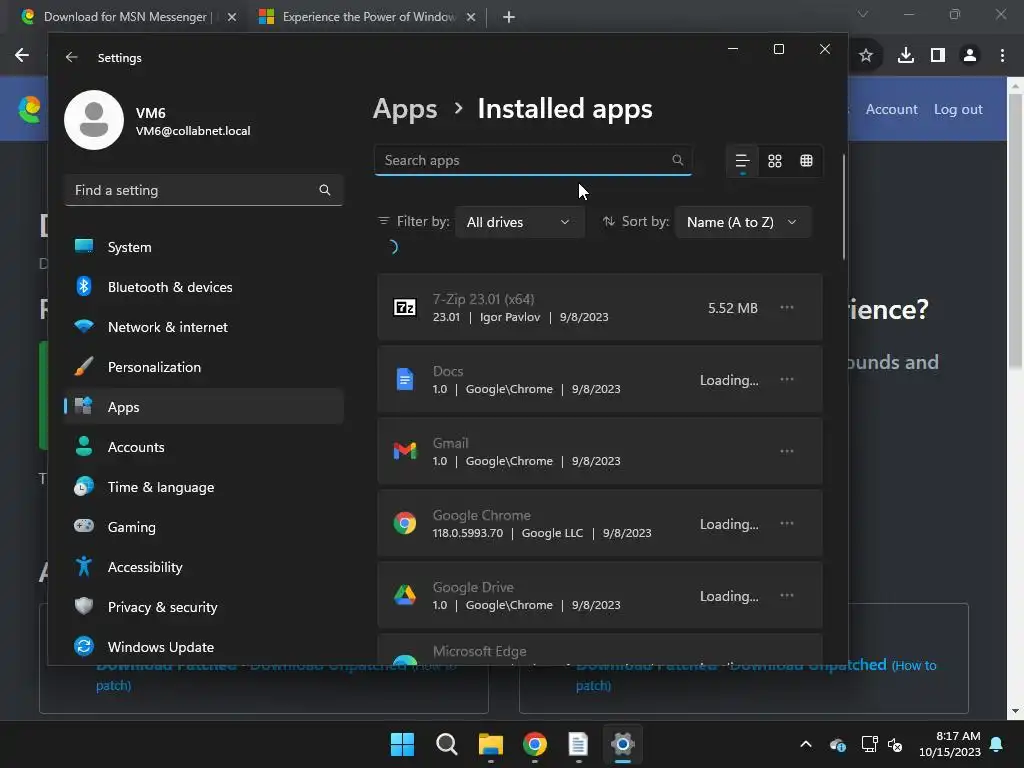The height and width of the screenshot is (768, 1024).
Task: Switch to Experience the Power of Windows tab
Action: pos(368,17)
